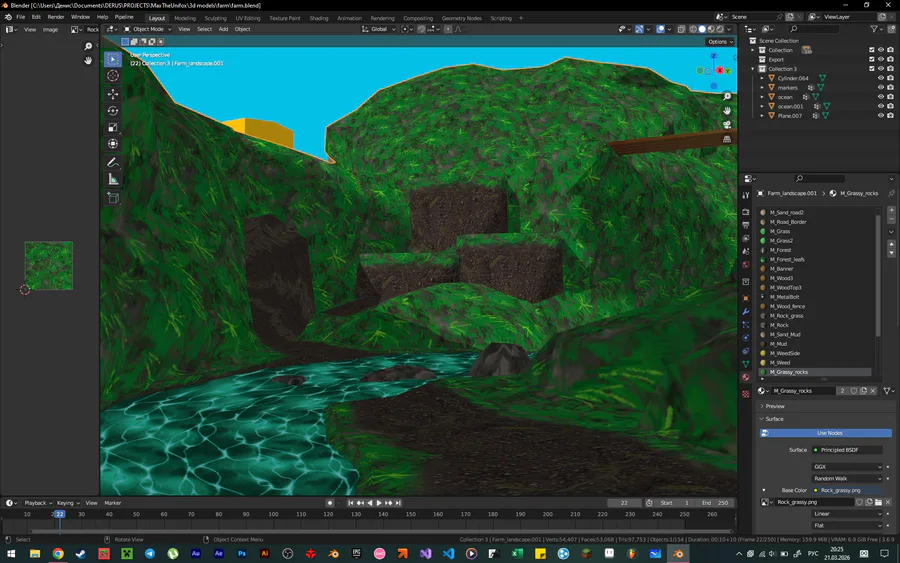900x563 pixels.
Task: Hide ocean.001 with its eye icon
Action: click(880, 106)
